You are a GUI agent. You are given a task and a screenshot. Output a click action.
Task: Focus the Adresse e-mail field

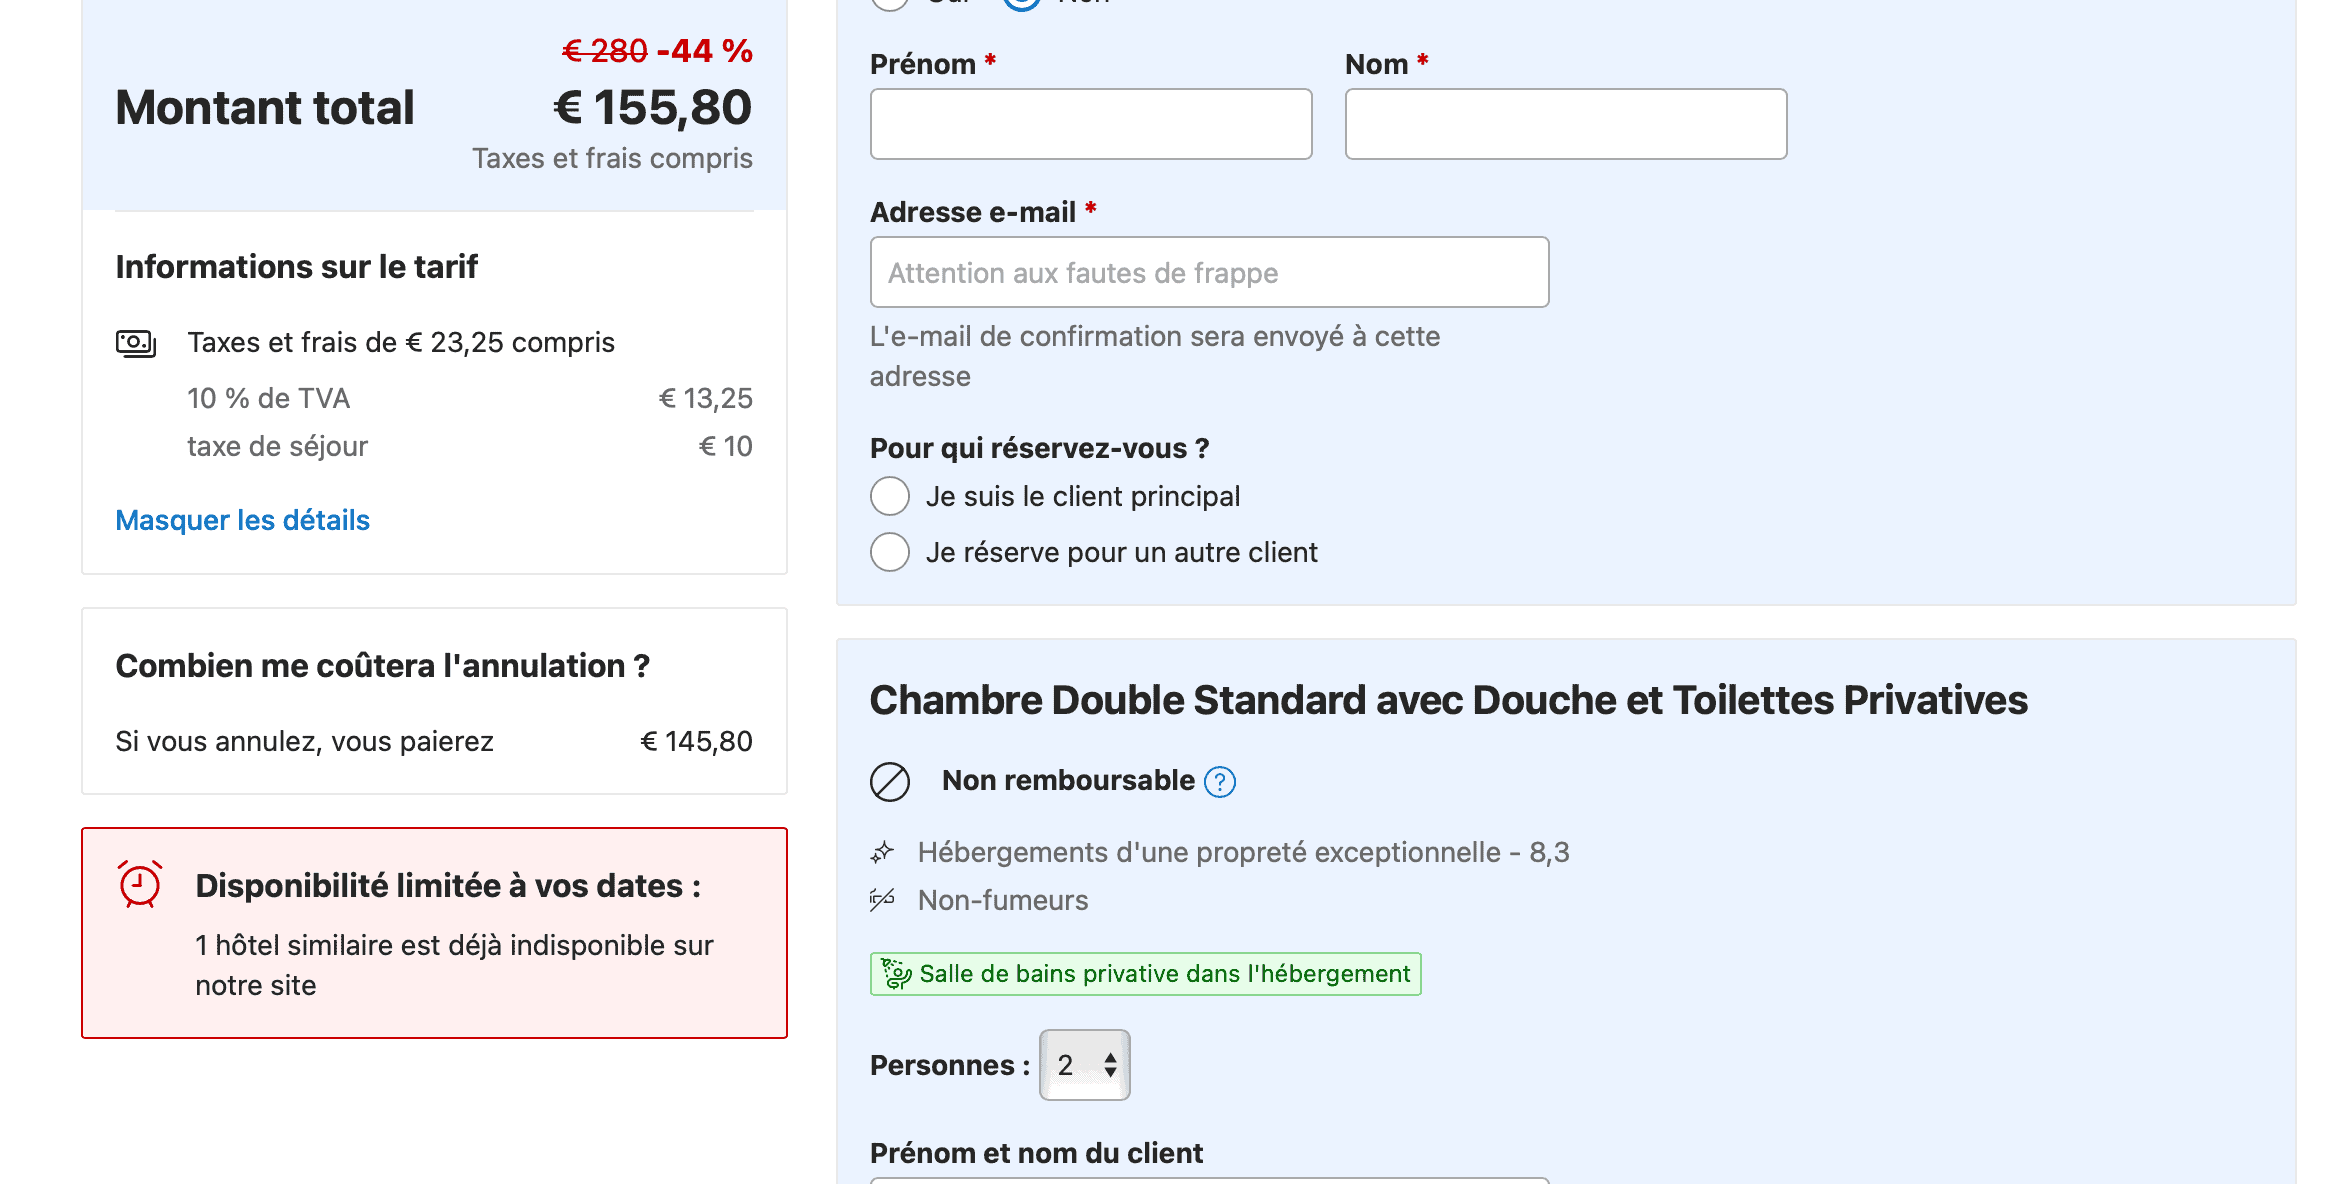[1208, 271]
